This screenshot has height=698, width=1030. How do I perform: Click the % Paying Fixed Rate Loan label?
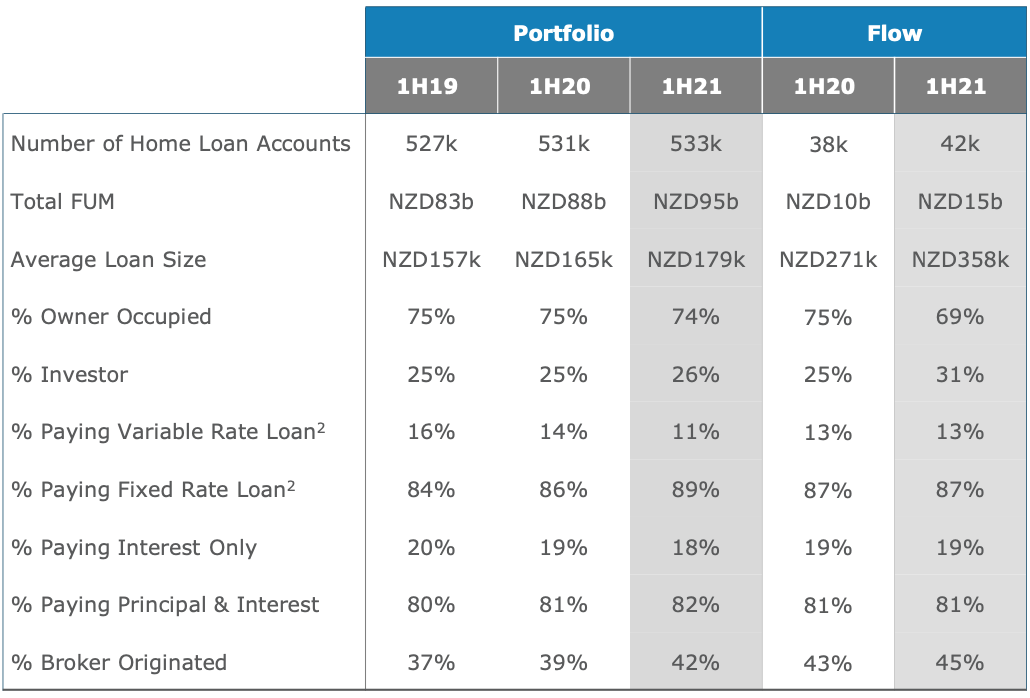153,490
